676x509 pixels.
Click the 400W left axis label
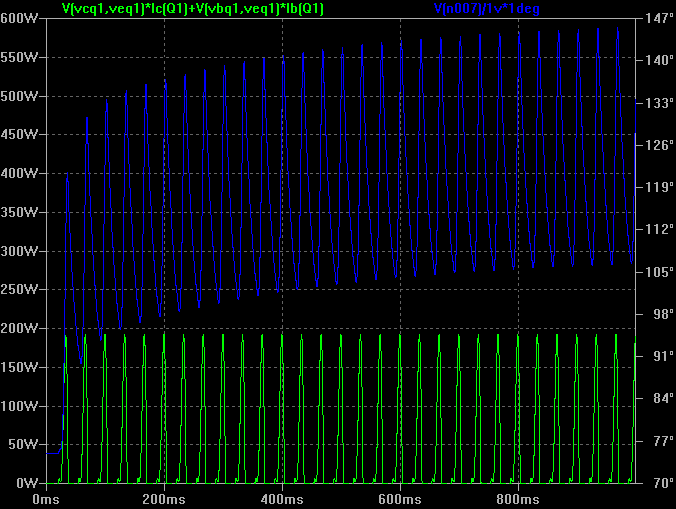19,173
